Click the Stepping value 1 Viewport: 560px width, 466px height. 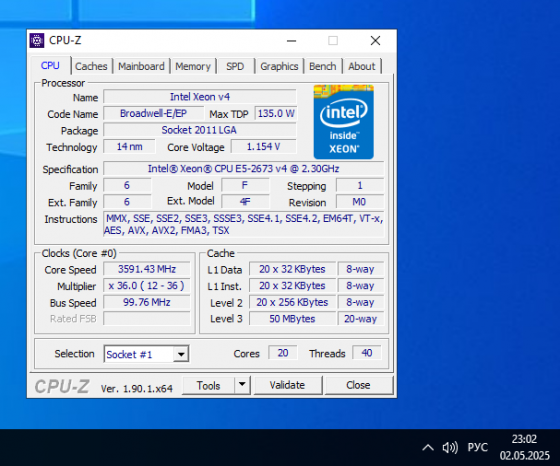point(360,185)
